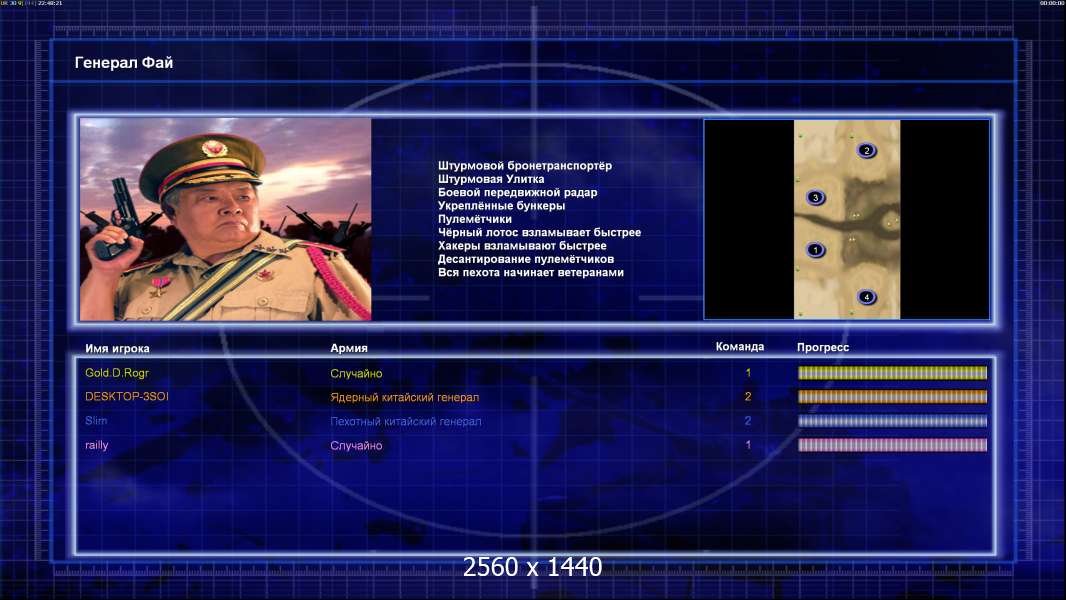
Task: Click Slim loading progress bar
Action: click(x=892, y=421)
